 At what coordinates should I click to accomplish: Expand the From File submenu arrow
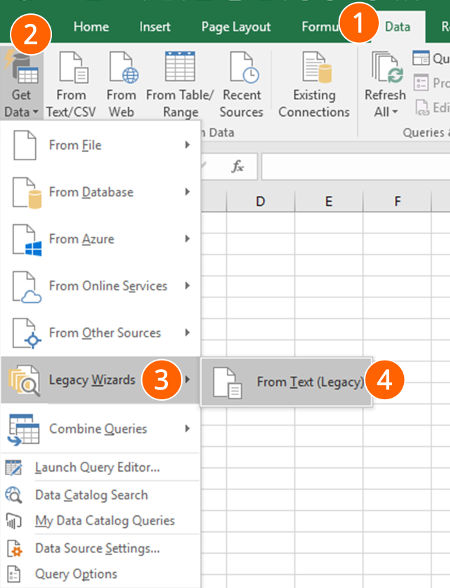(187, 145)
